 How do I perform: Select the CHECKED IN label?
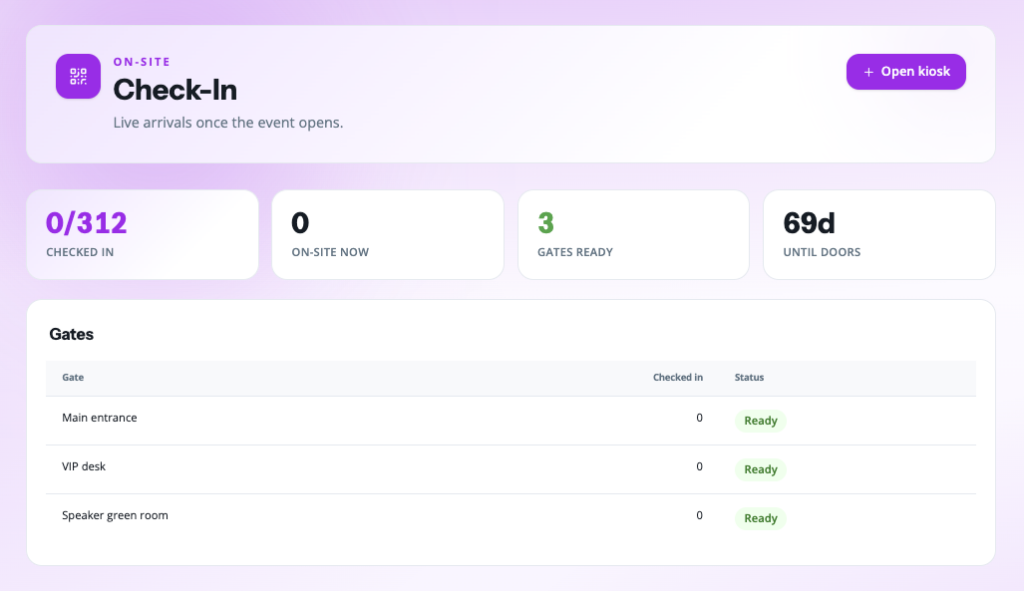click(80, 252)
